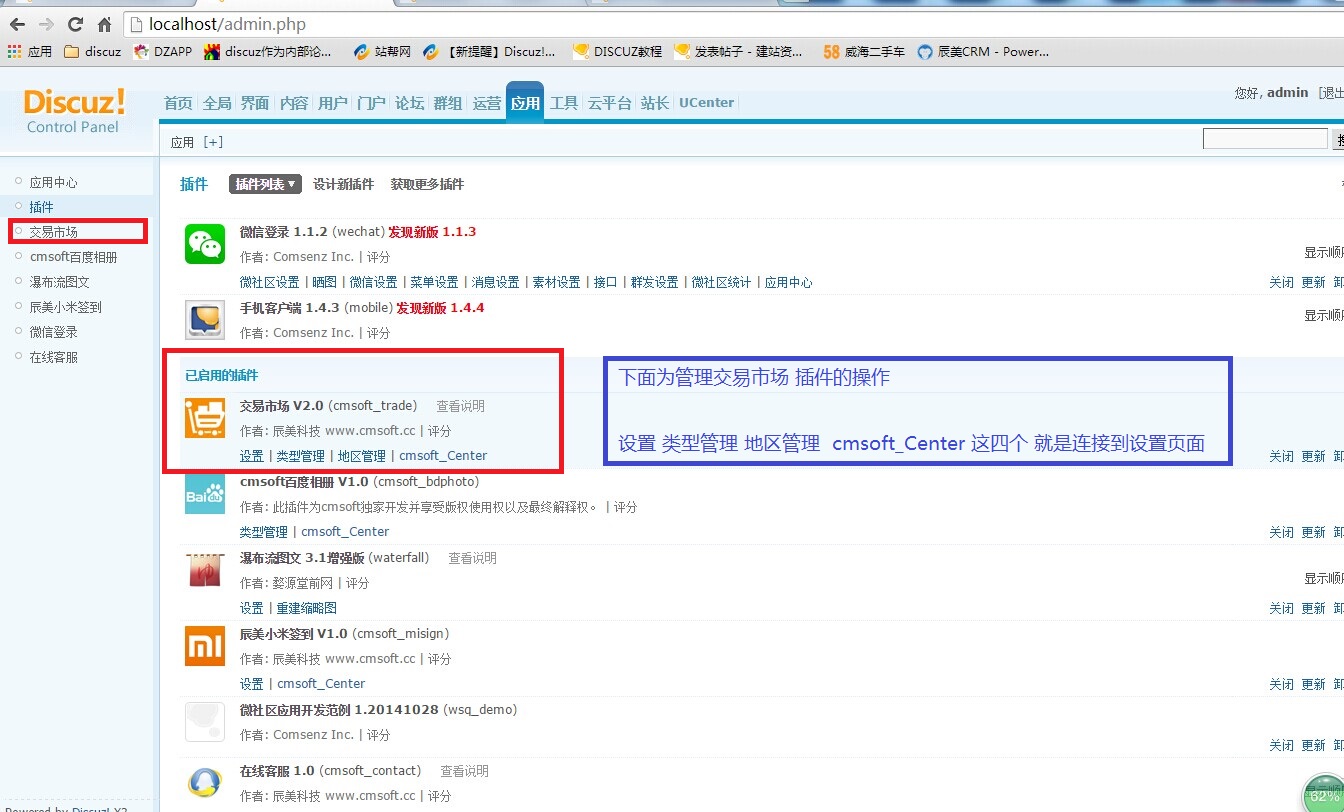
Task: Open 设置 for the 交易市场 plugin
Action: coord(252,456)
